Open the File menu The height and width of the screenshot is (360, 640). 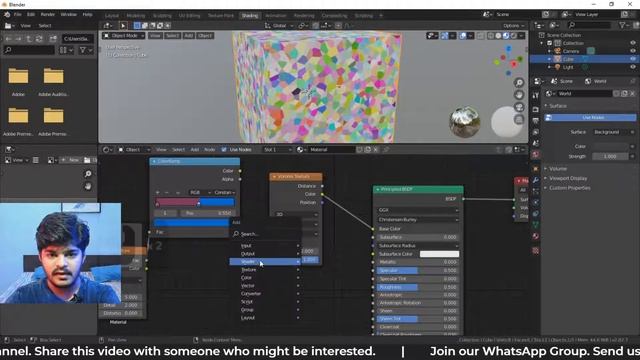click(x=18, y=14)
